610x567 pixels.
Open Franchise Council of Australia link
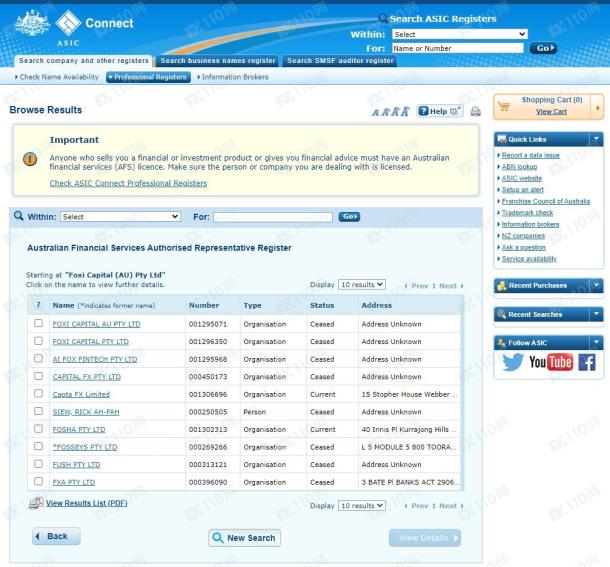click(546, 201)
